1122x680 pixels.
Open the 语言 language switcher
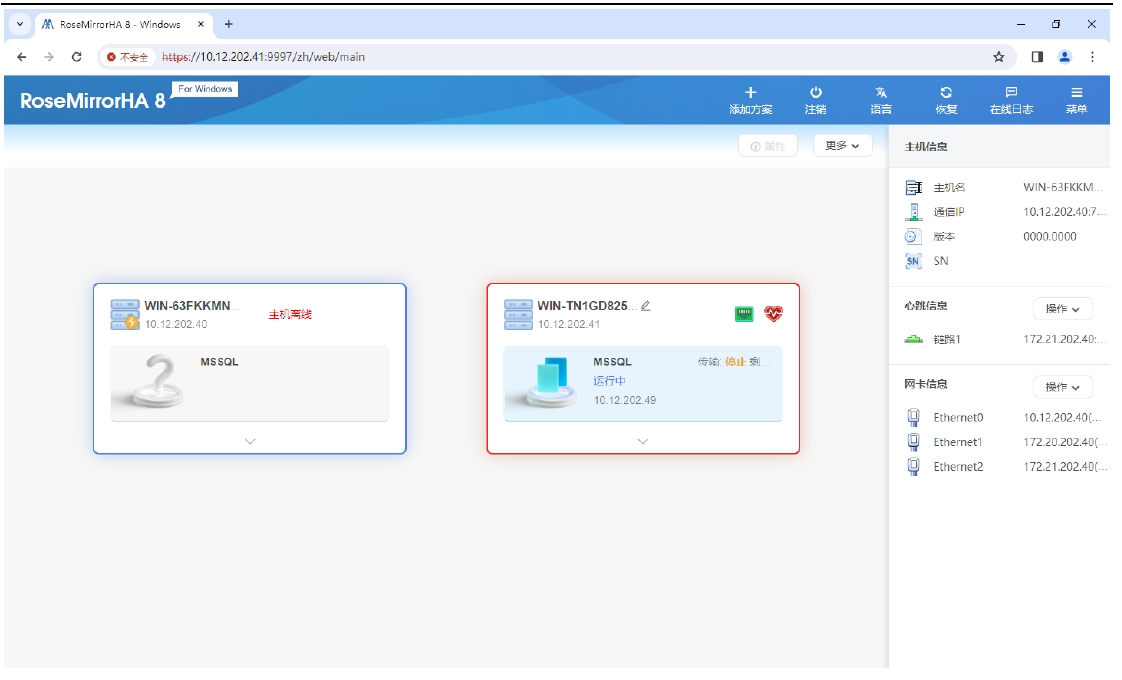click(881, 100)
